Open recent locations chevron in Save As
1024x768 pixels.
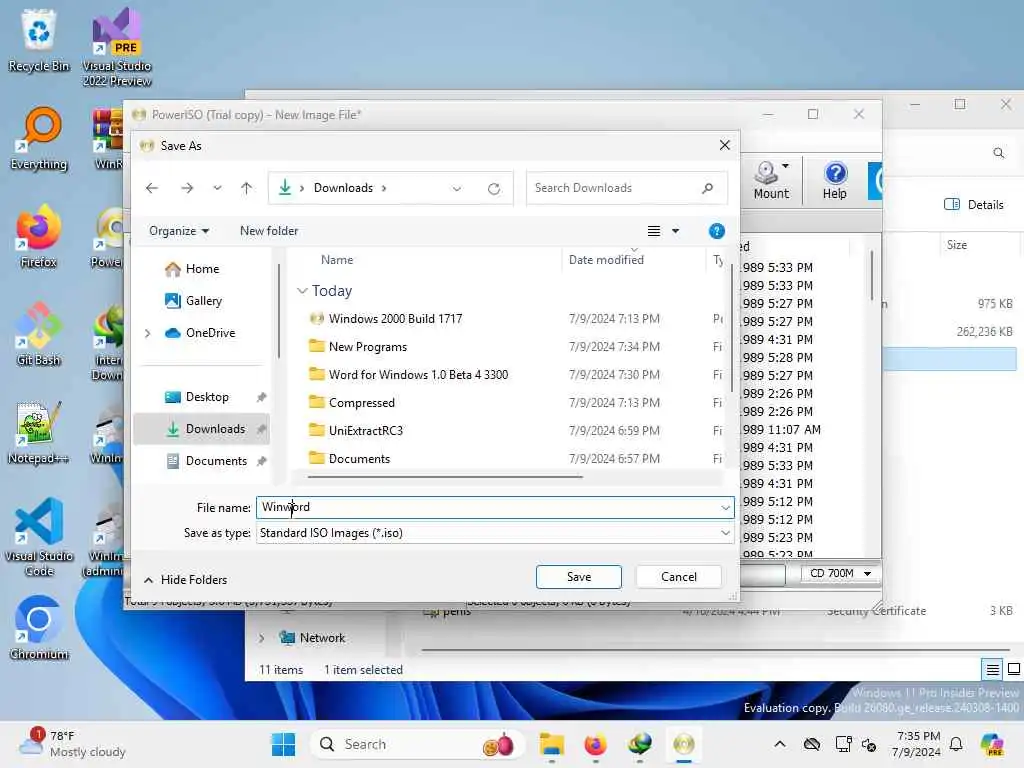(217, 188)
